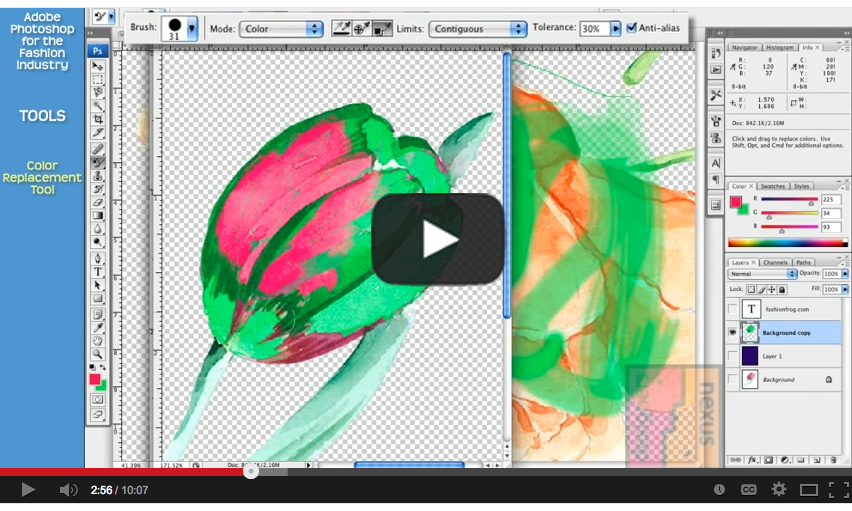
Task: Toggle the Anti-alias checkbox
Action: tap(631, 28)
